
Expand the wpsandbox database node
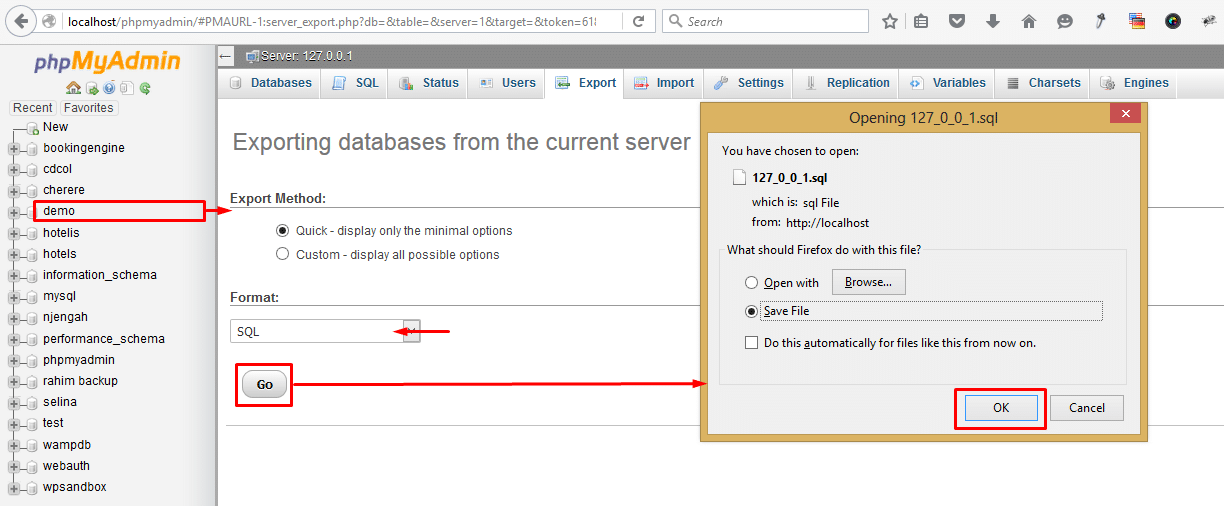14,488
